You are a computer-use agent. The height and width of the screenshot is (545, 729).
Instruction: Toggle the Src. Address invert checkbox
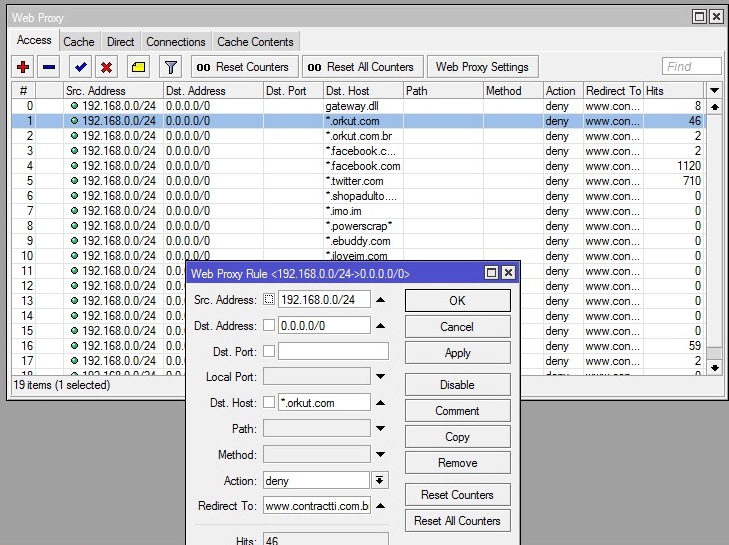tap(269, 299)
